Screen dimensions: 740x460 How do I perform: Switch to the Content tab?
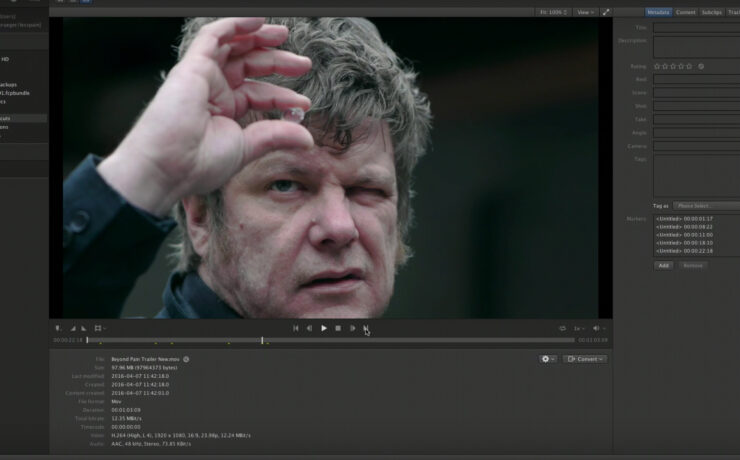coord(685,12)
